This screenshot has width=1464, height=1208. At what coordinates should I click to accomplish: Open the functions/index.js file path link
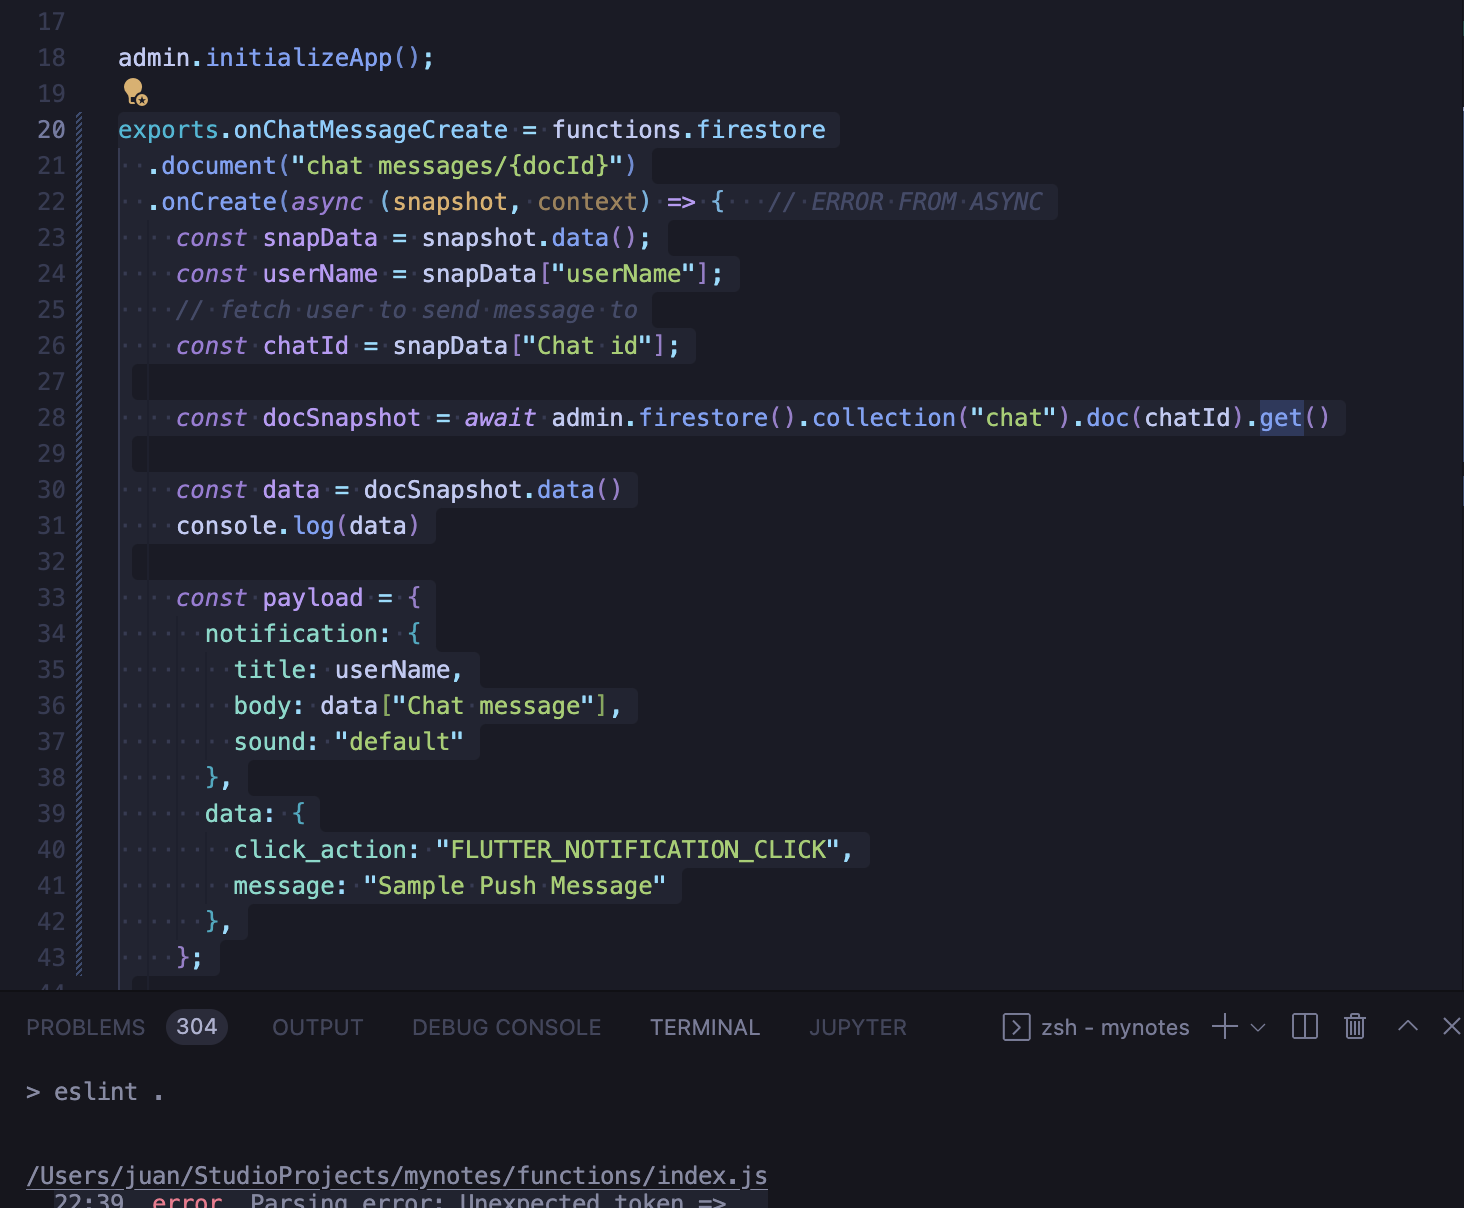(x=397, y=1176)
